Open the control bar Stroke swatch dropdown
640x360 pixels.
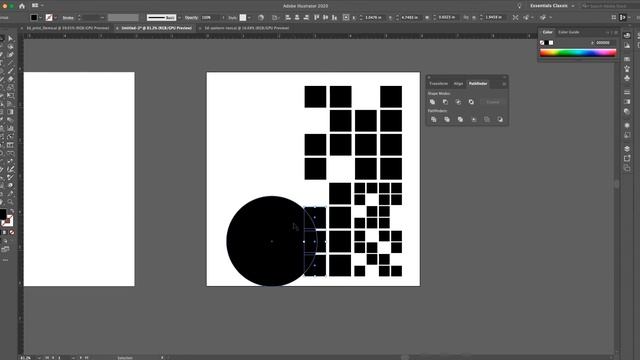(x=56, y=18)
